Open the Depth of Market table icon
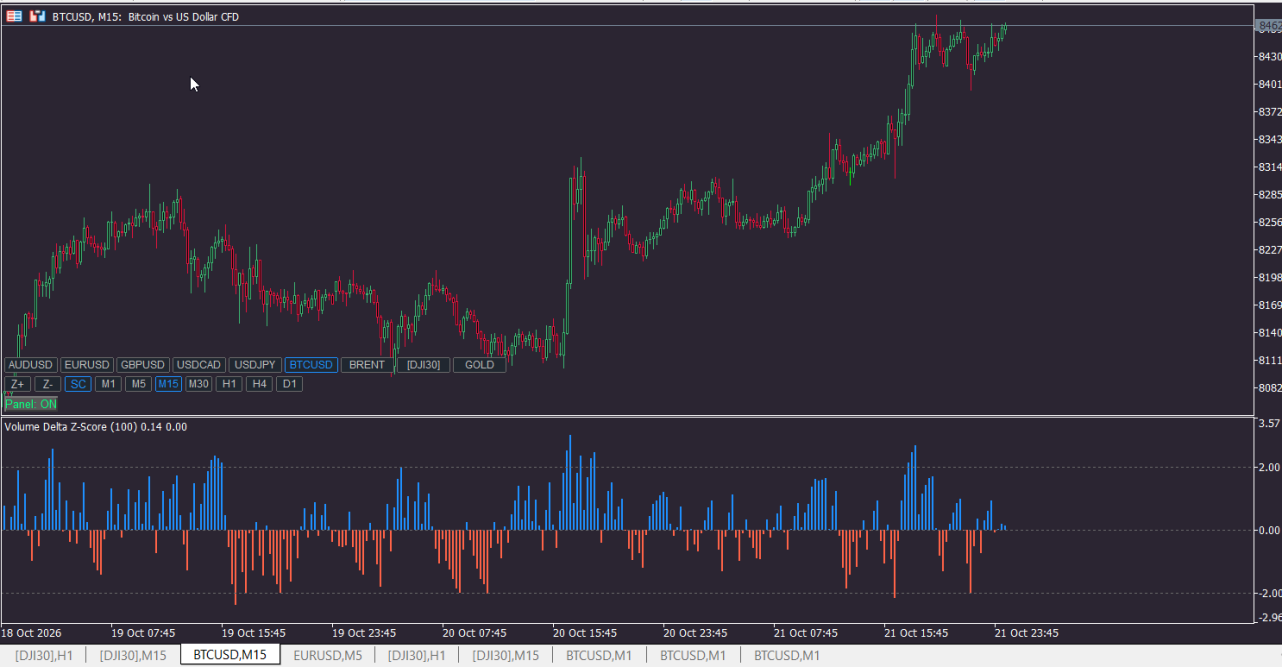 tap(14, 16)
